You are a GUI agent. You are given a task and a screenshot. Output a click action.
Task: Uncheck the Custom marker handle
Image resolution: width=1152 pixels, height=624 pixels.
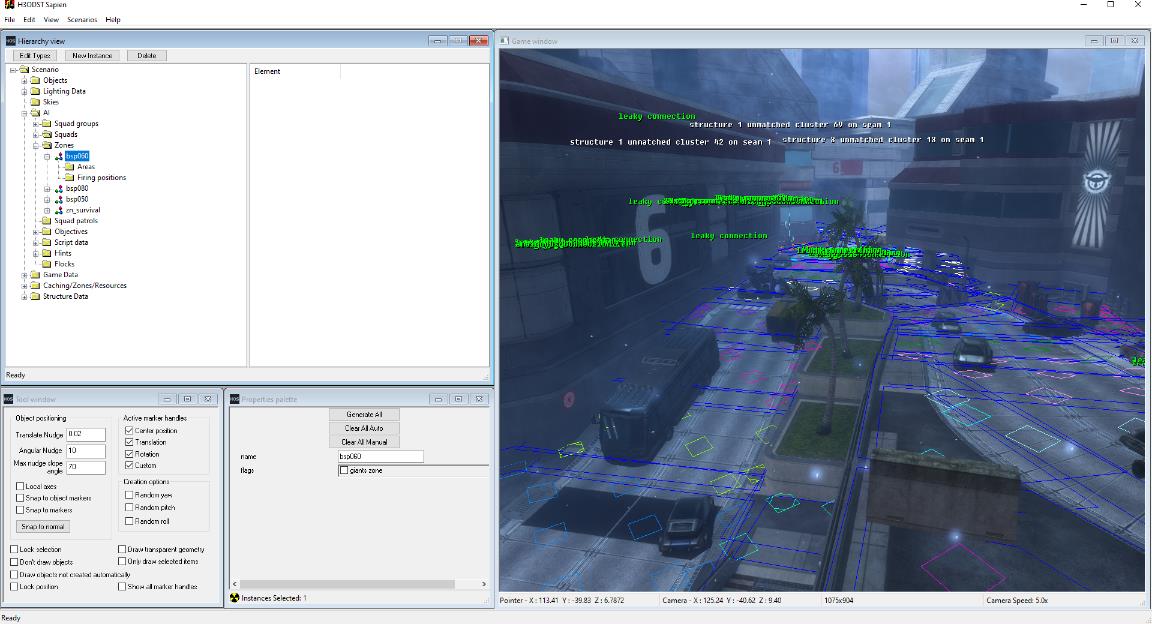[x=129, y=465]
